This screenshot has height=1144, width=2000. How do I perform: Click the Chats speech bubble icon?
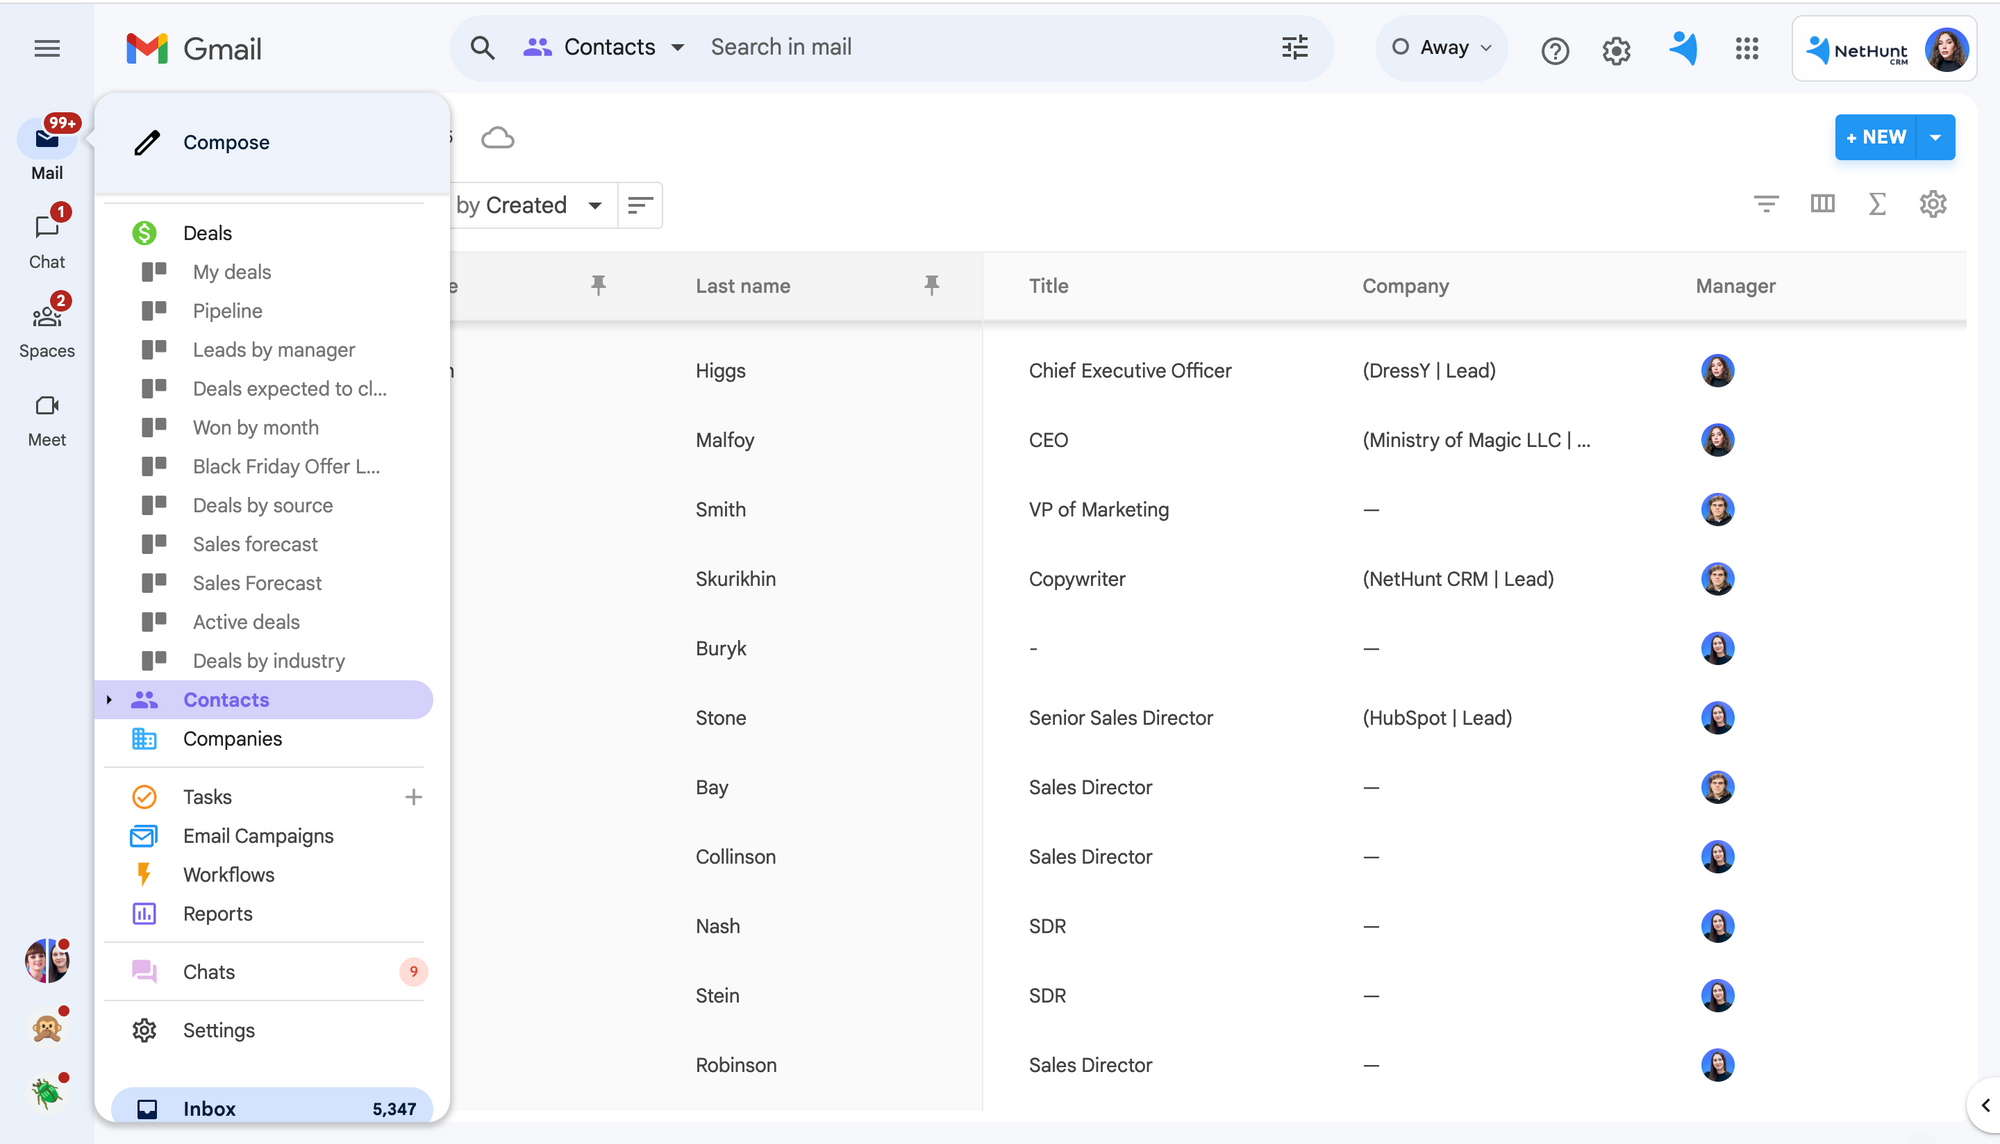pos(146,972)
